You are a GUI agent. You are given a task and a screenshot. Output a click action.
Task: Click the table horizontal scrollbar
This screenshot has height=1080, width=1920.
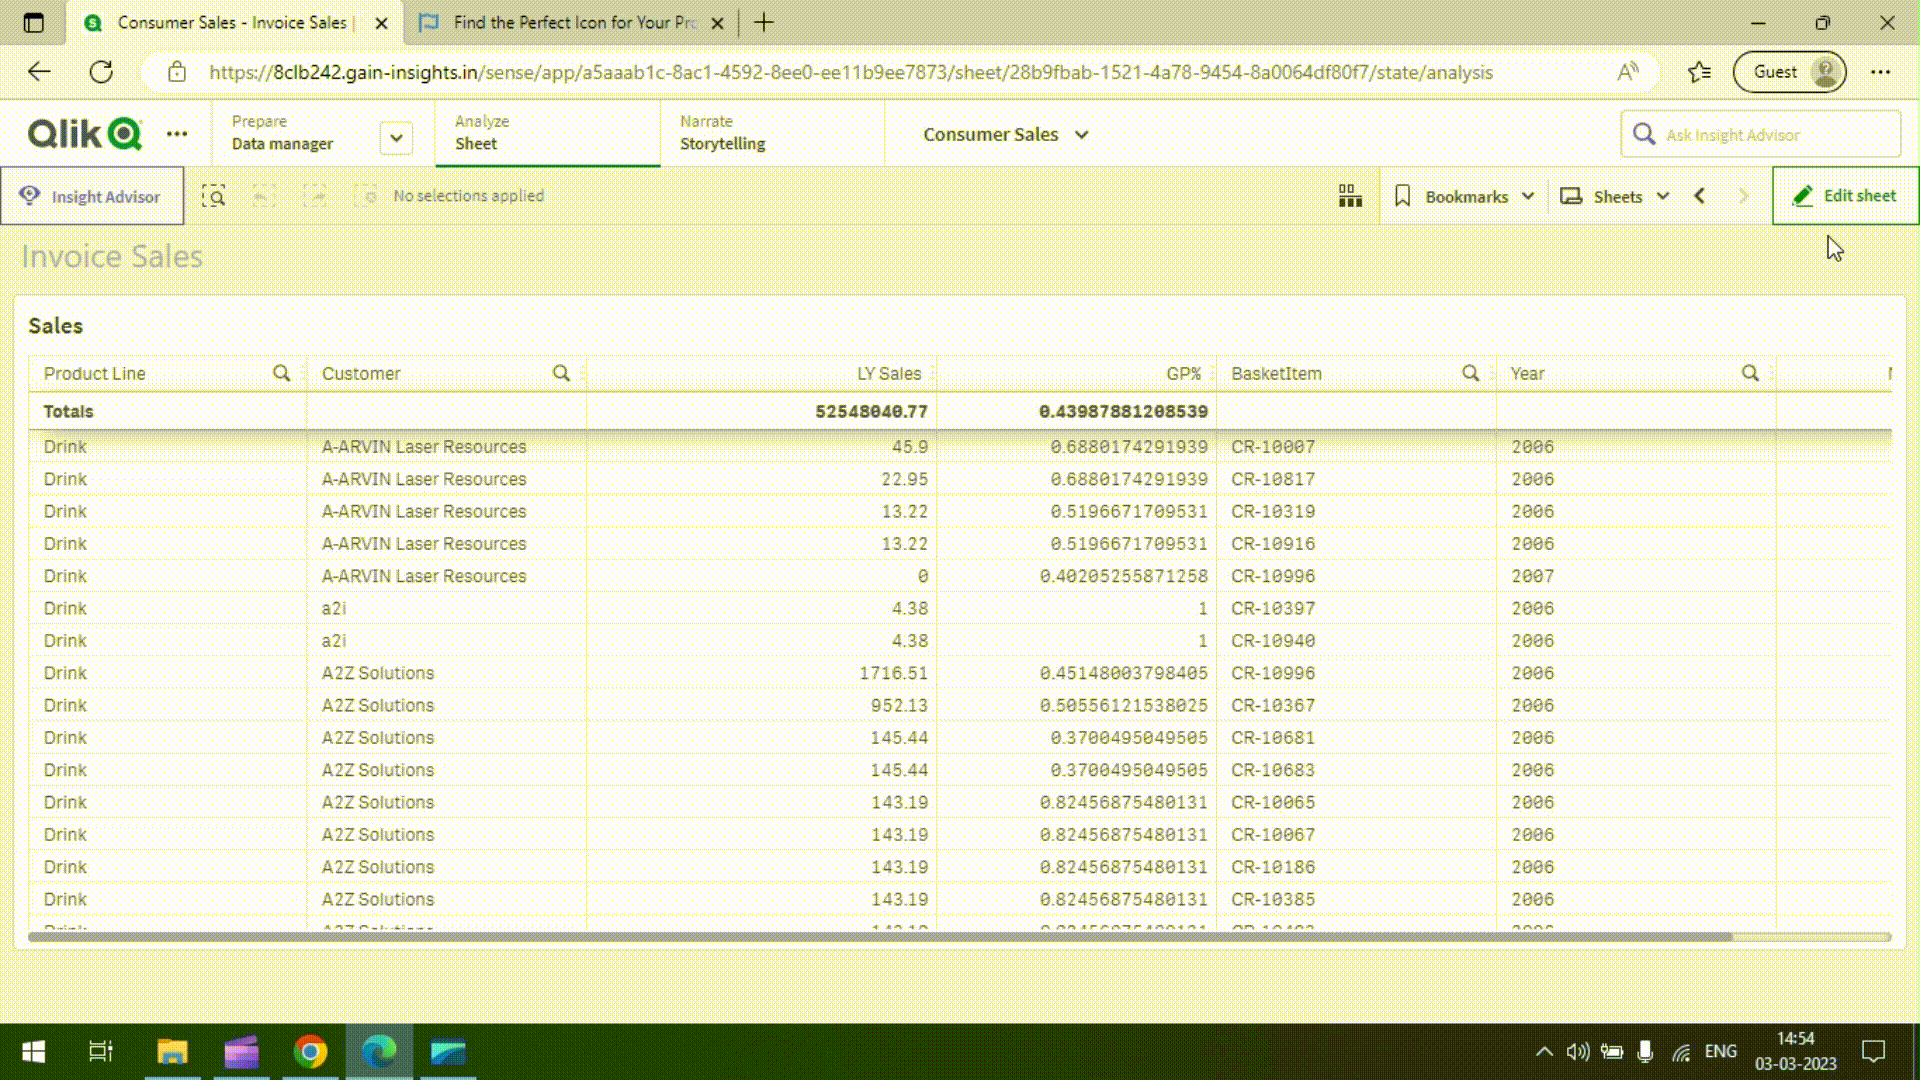880,937
